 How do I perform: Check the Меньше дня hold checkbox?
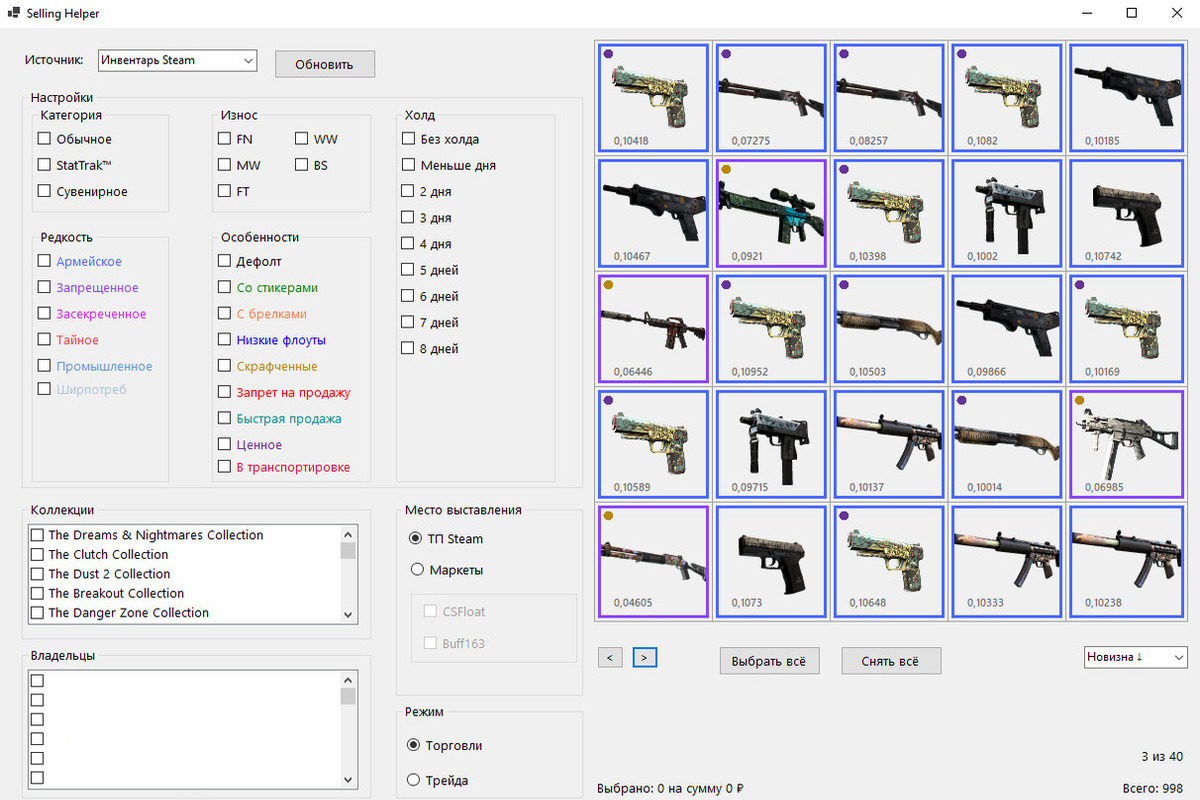click(x=408, y=165)
